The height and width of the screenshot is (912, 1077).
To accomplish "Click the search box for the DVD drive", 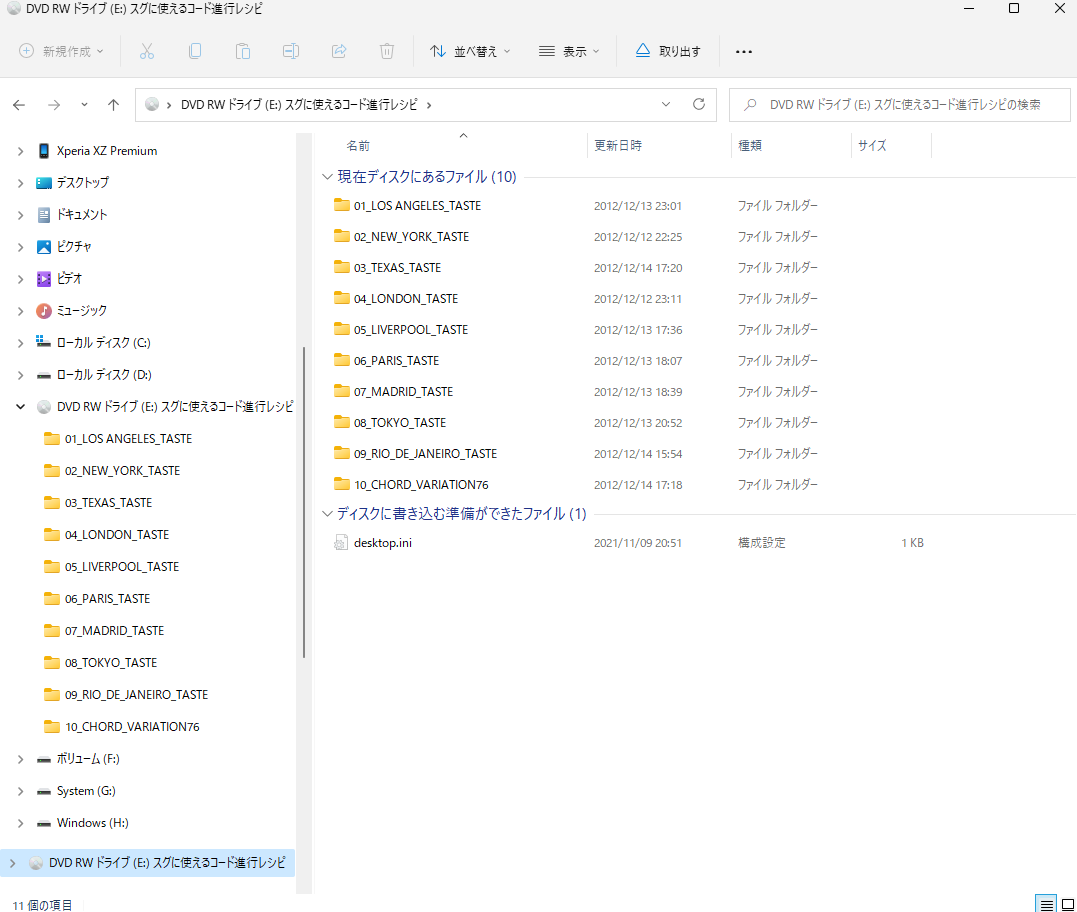I will click(x=900, y=104).
